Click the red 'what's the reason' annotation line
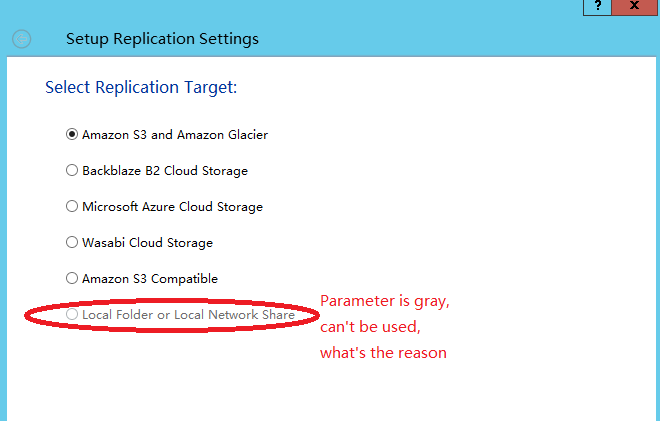Screen dimensions: 660x421 [383, 353]
